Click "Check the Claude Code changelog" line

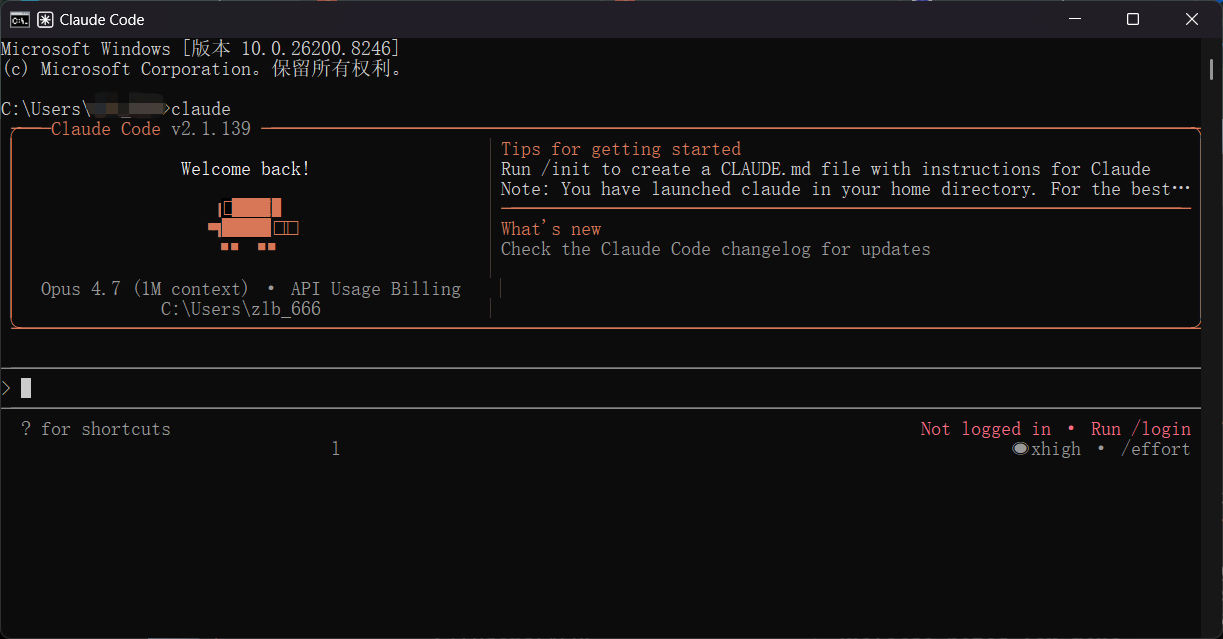[x=716, y=249]
